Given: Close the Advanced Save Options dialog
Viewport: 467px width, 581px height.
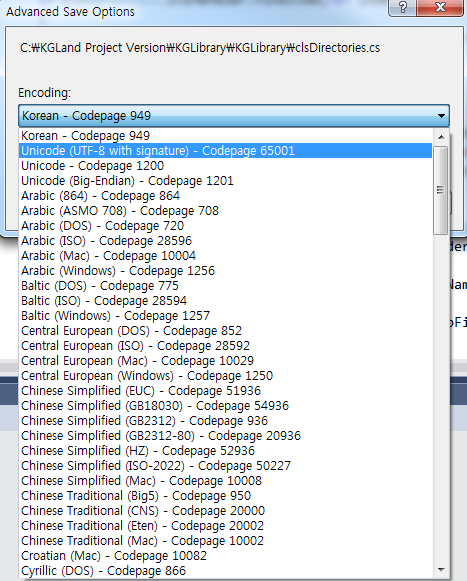Looking at the screenshot, I should (440, 7).
